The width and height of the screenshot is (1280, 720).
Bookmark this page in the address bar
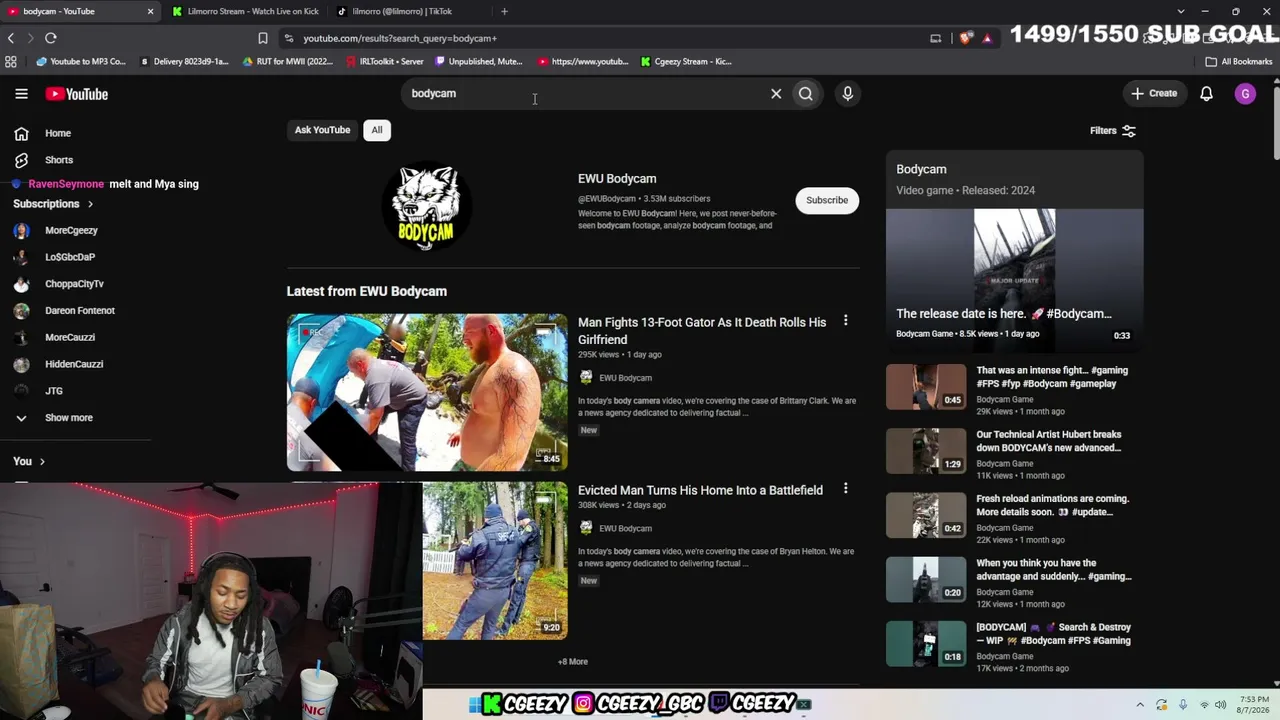(263, 38)
